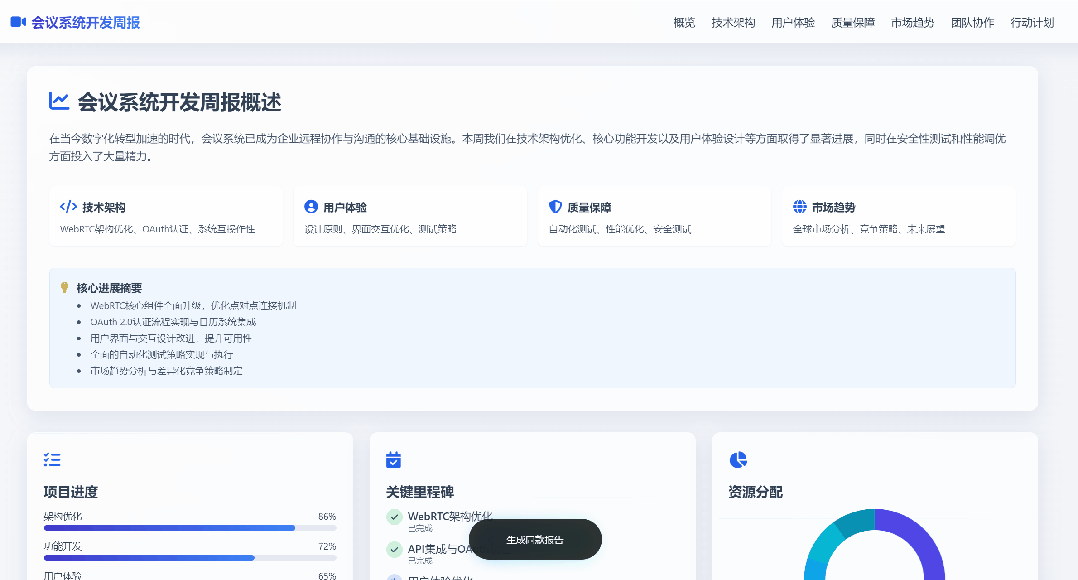Click the video camera logo icon
Screen dimensions: 1078x580
click(18, 22)
